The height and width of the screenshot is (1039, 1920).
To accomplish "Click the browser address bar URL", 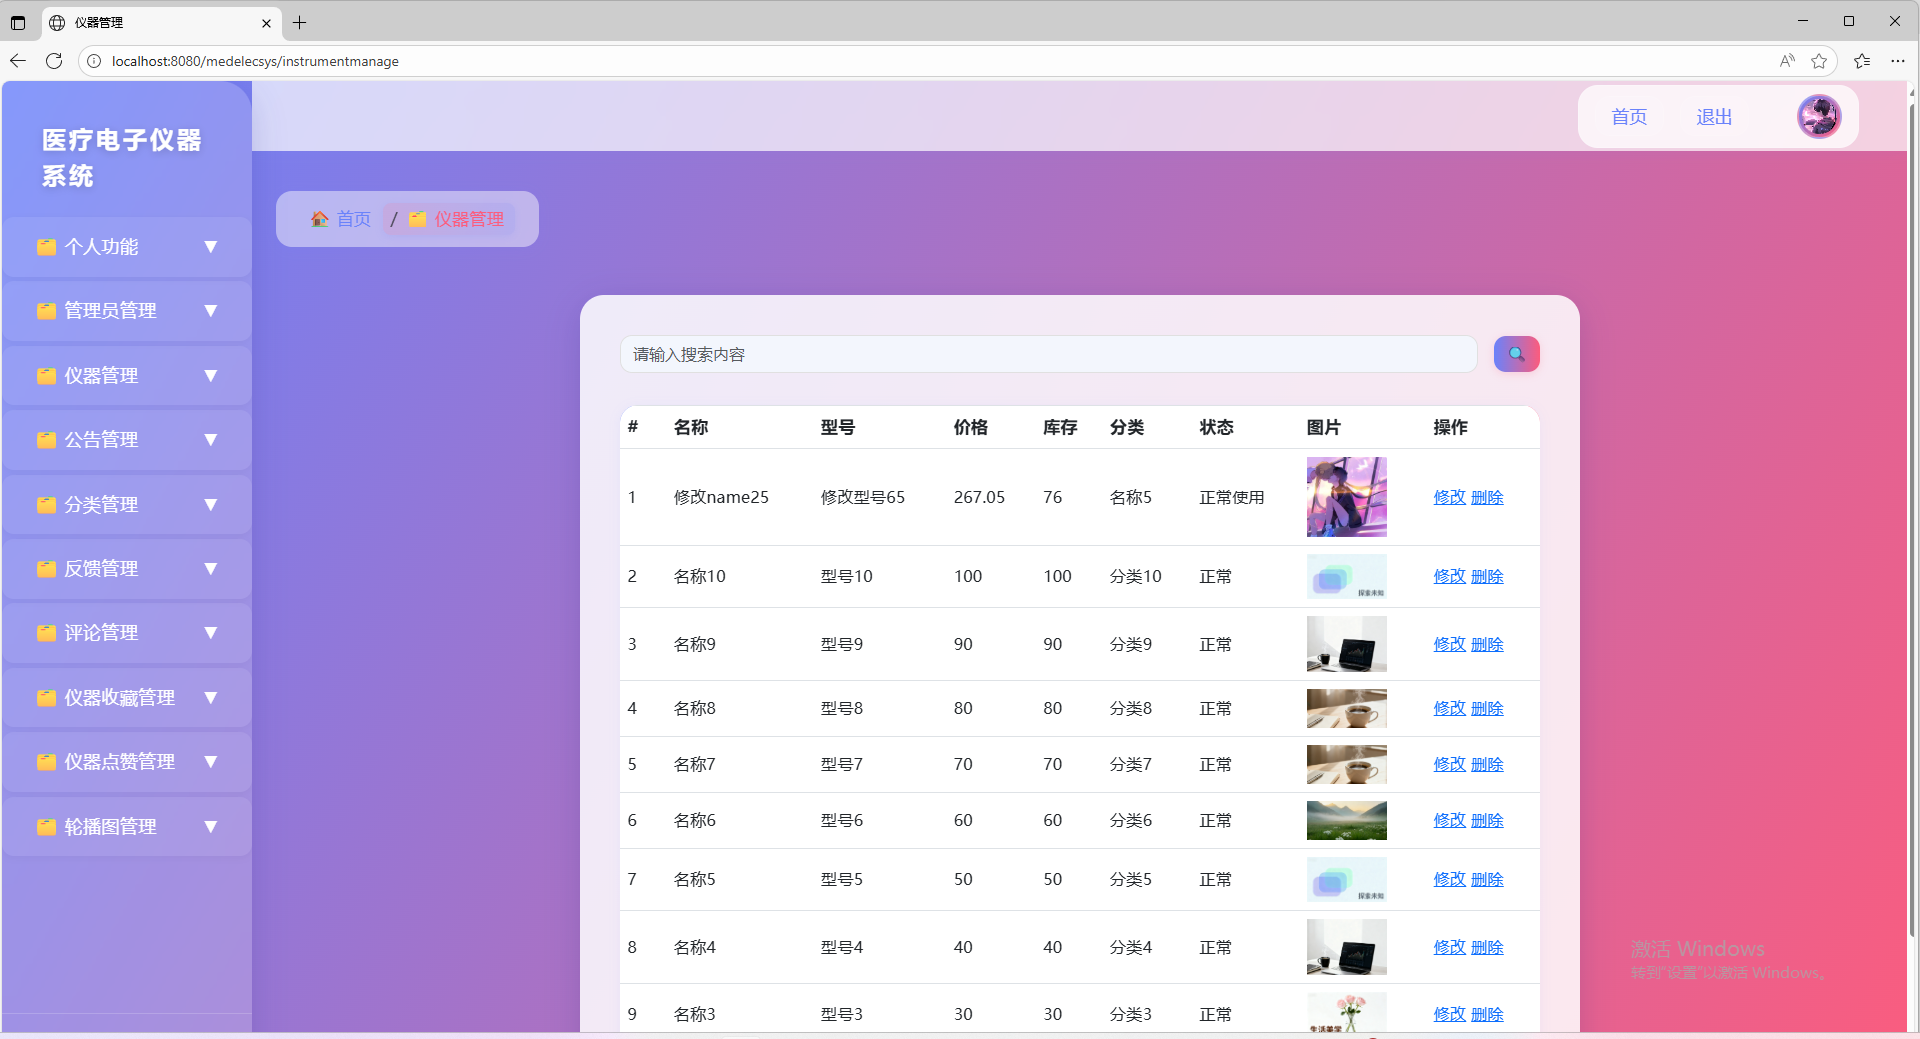I will [x=255, y=61].
